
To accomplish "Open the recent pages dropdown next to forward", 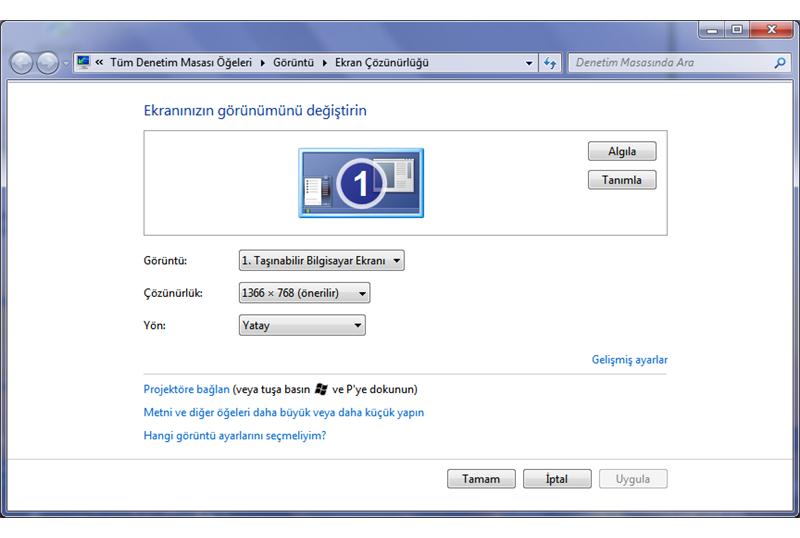I will tap(66, 63).
